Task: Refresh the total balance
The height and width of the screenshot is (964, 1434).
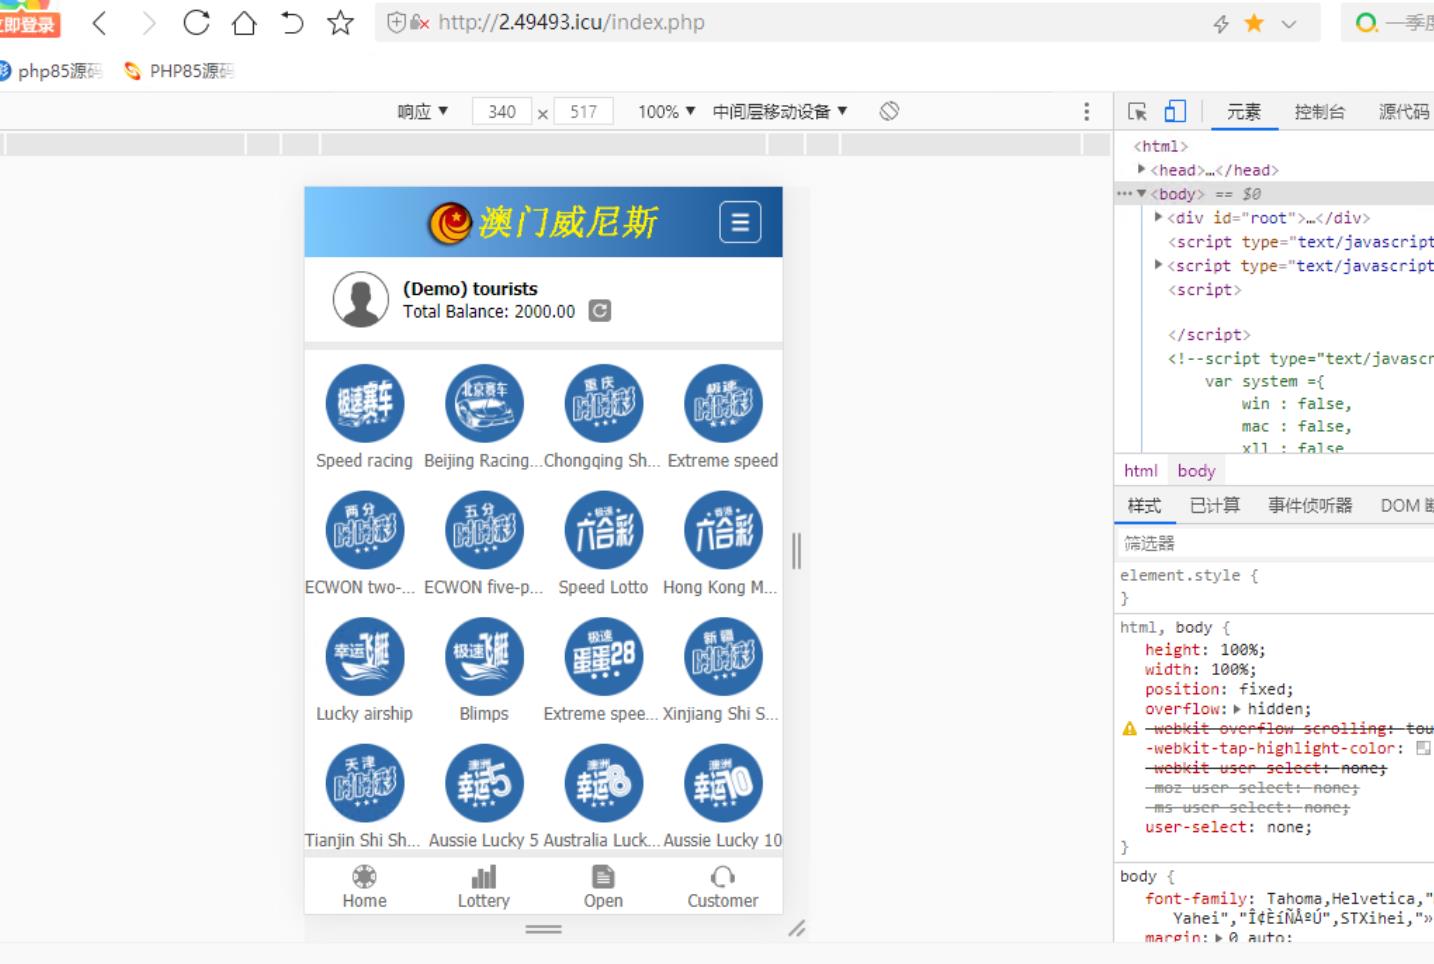Action: pos(599,311)
